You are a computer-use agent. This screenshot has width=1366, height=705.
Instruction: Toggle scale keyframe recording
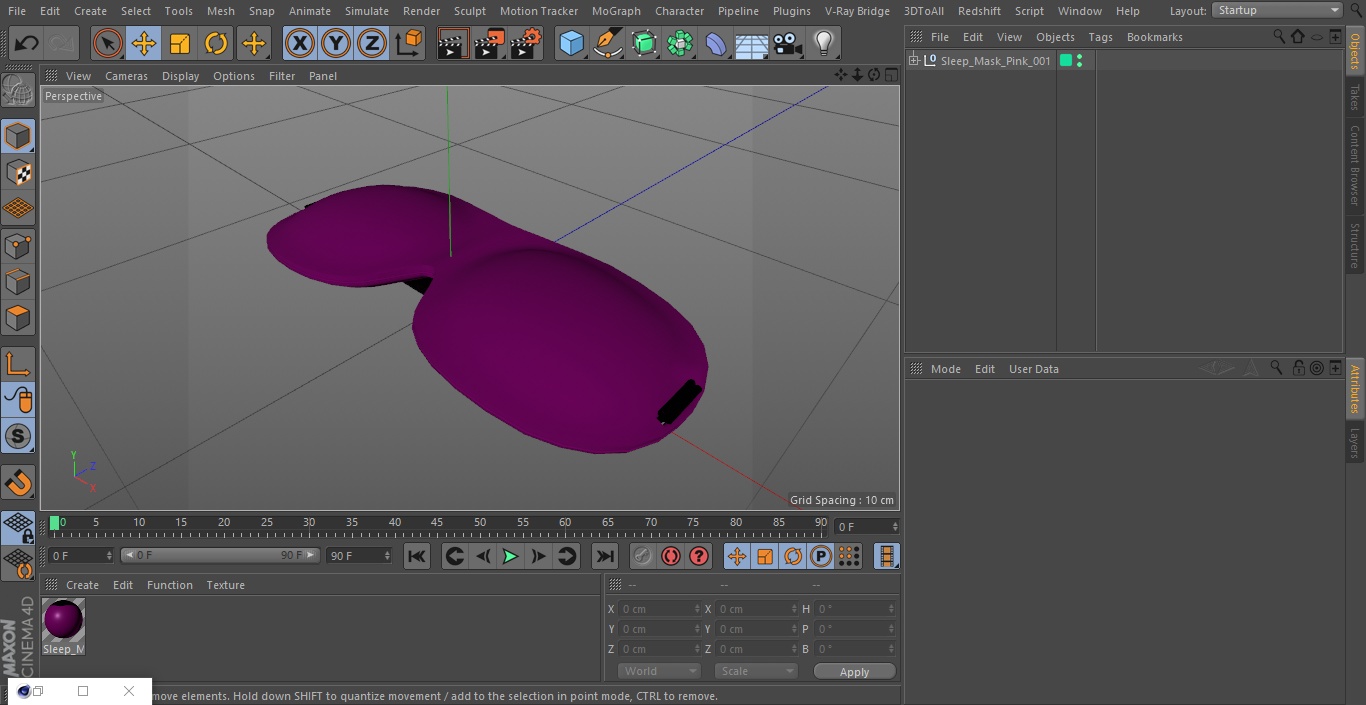(x=765, y=556)
